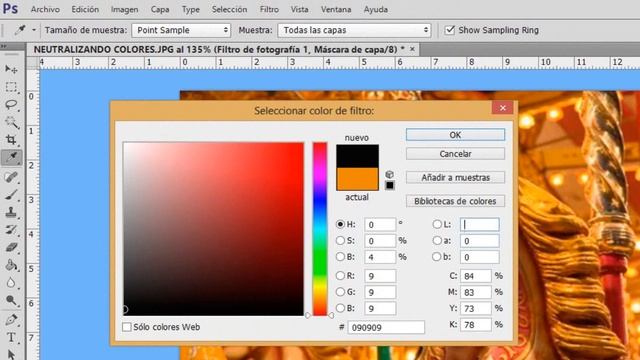Open the Capa menu
This screenshot has height=360, width=640.
pos(160,9)
